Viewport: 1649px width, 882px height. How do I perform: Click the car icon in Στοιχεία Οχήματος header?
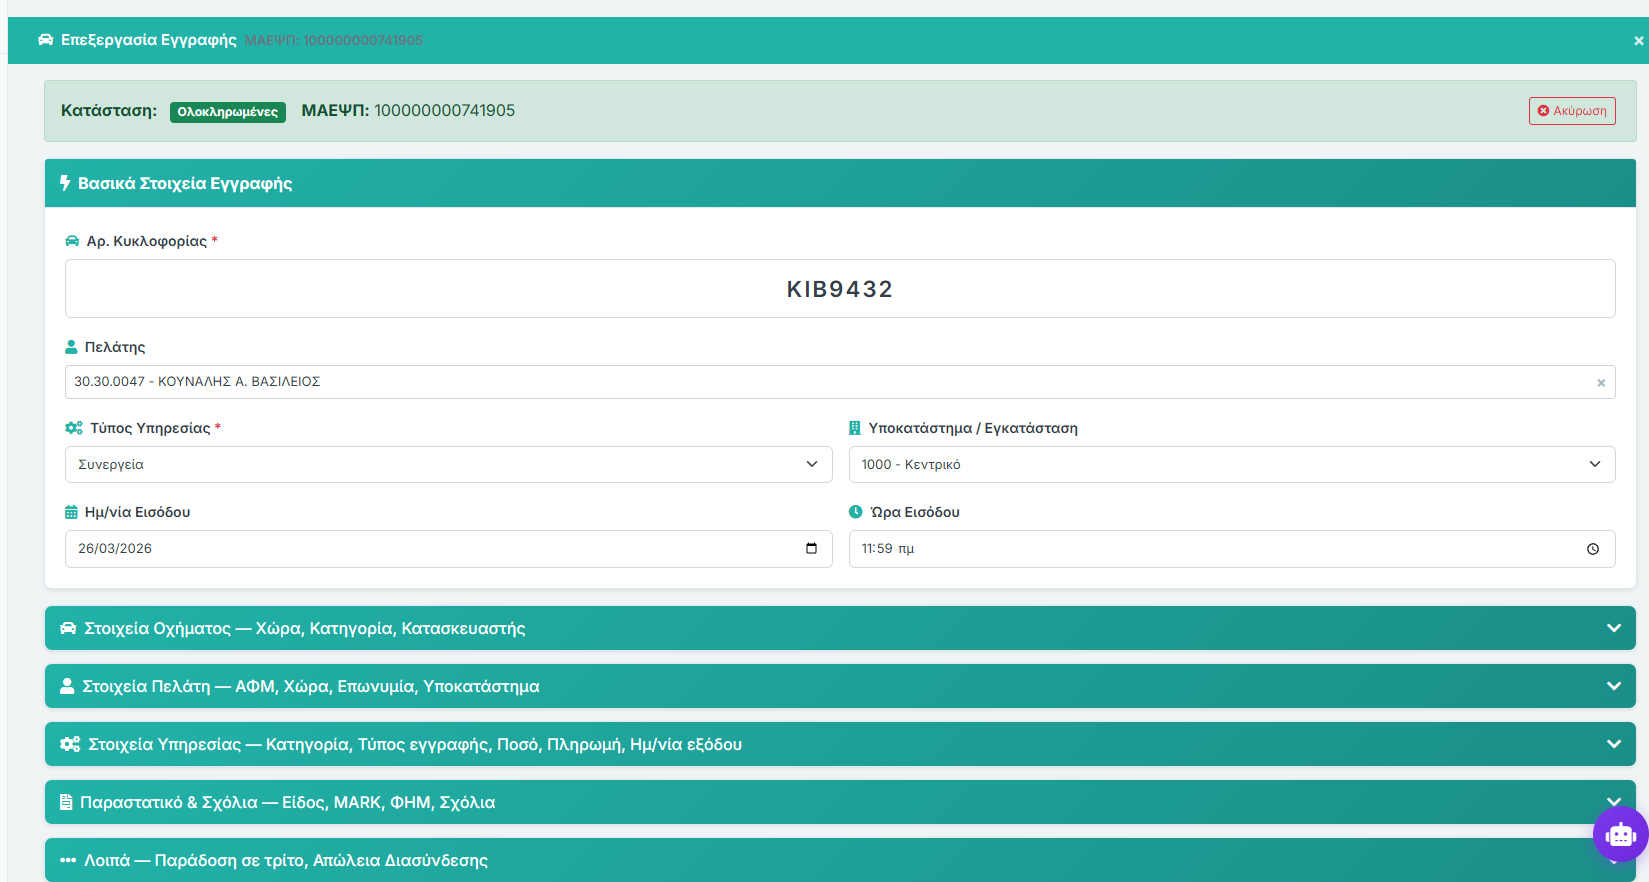tap(68, 628)
